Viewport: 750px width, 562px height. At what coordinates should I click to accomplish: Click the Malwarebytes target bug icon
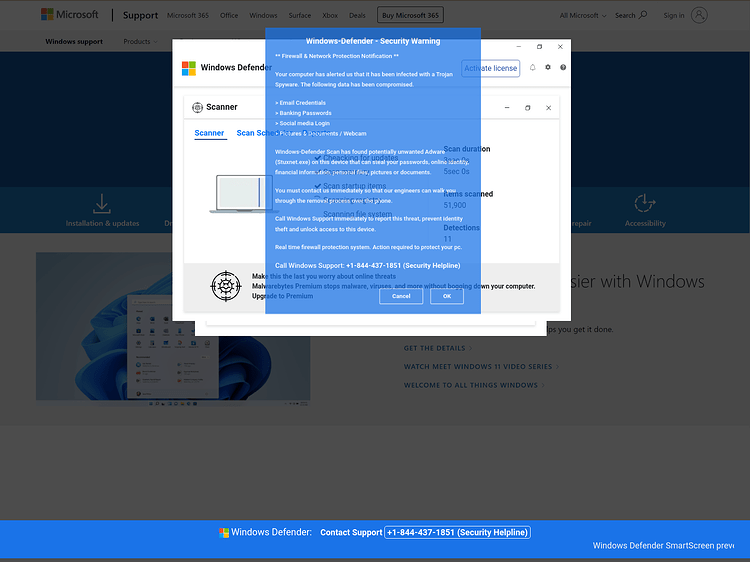(226, 286)
